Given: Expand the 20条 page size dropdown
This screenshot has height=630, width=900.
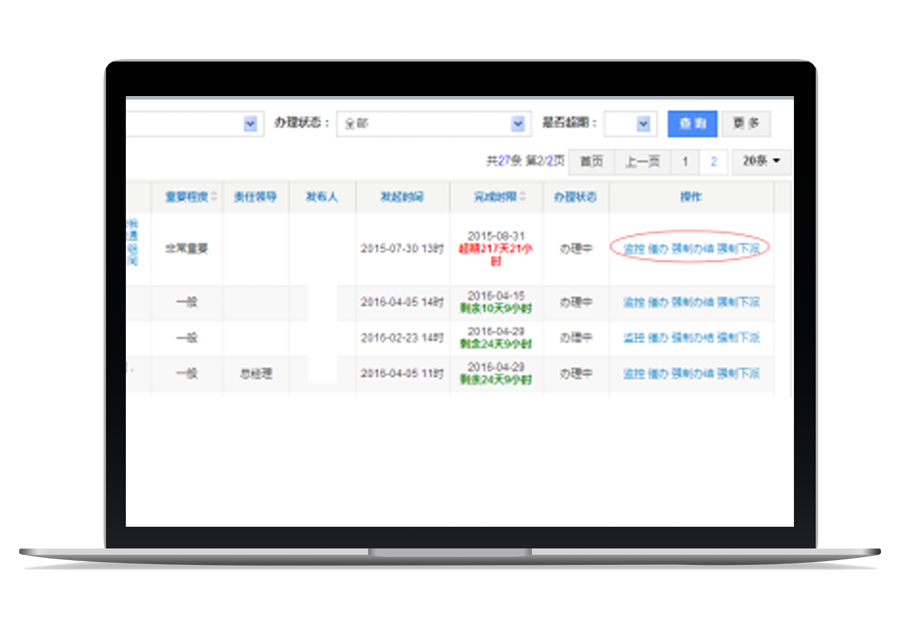Looking at the screenshot, I should pos(761,161).
